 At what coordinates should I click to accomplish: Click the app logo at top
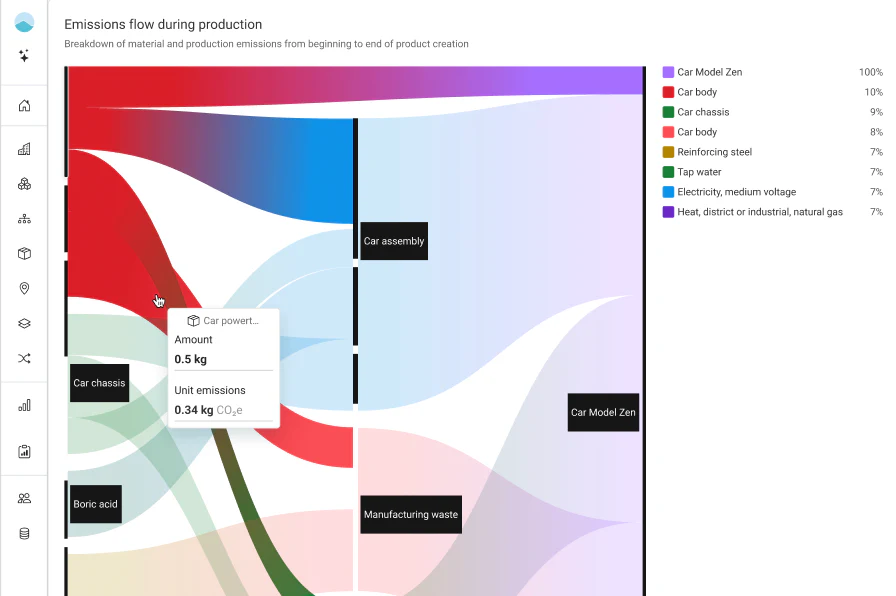[24, 22]
